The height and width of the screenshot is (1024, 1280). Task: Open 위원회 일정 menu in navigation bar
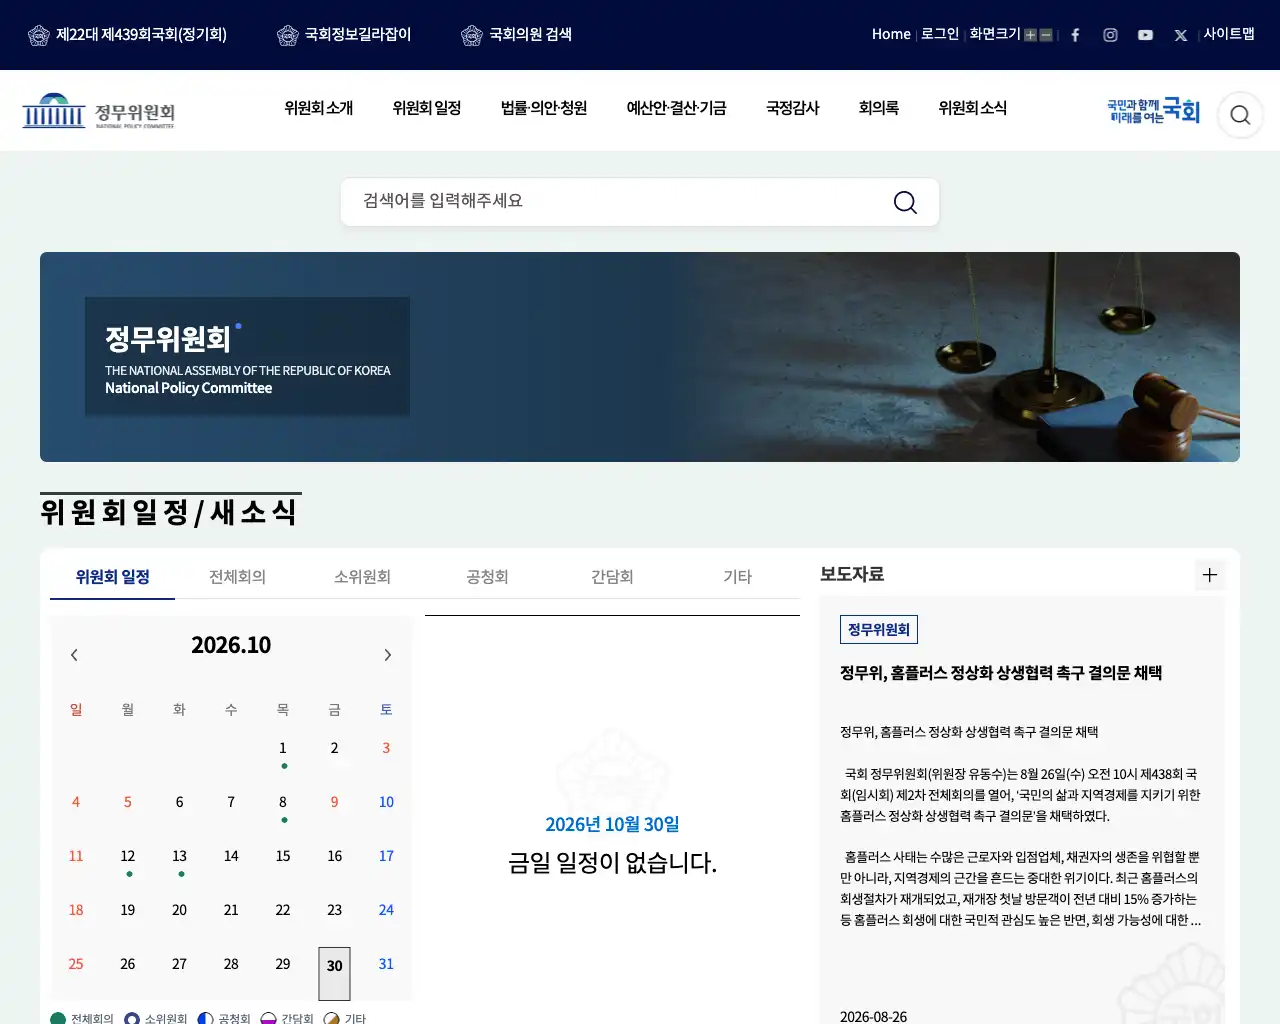427,108
